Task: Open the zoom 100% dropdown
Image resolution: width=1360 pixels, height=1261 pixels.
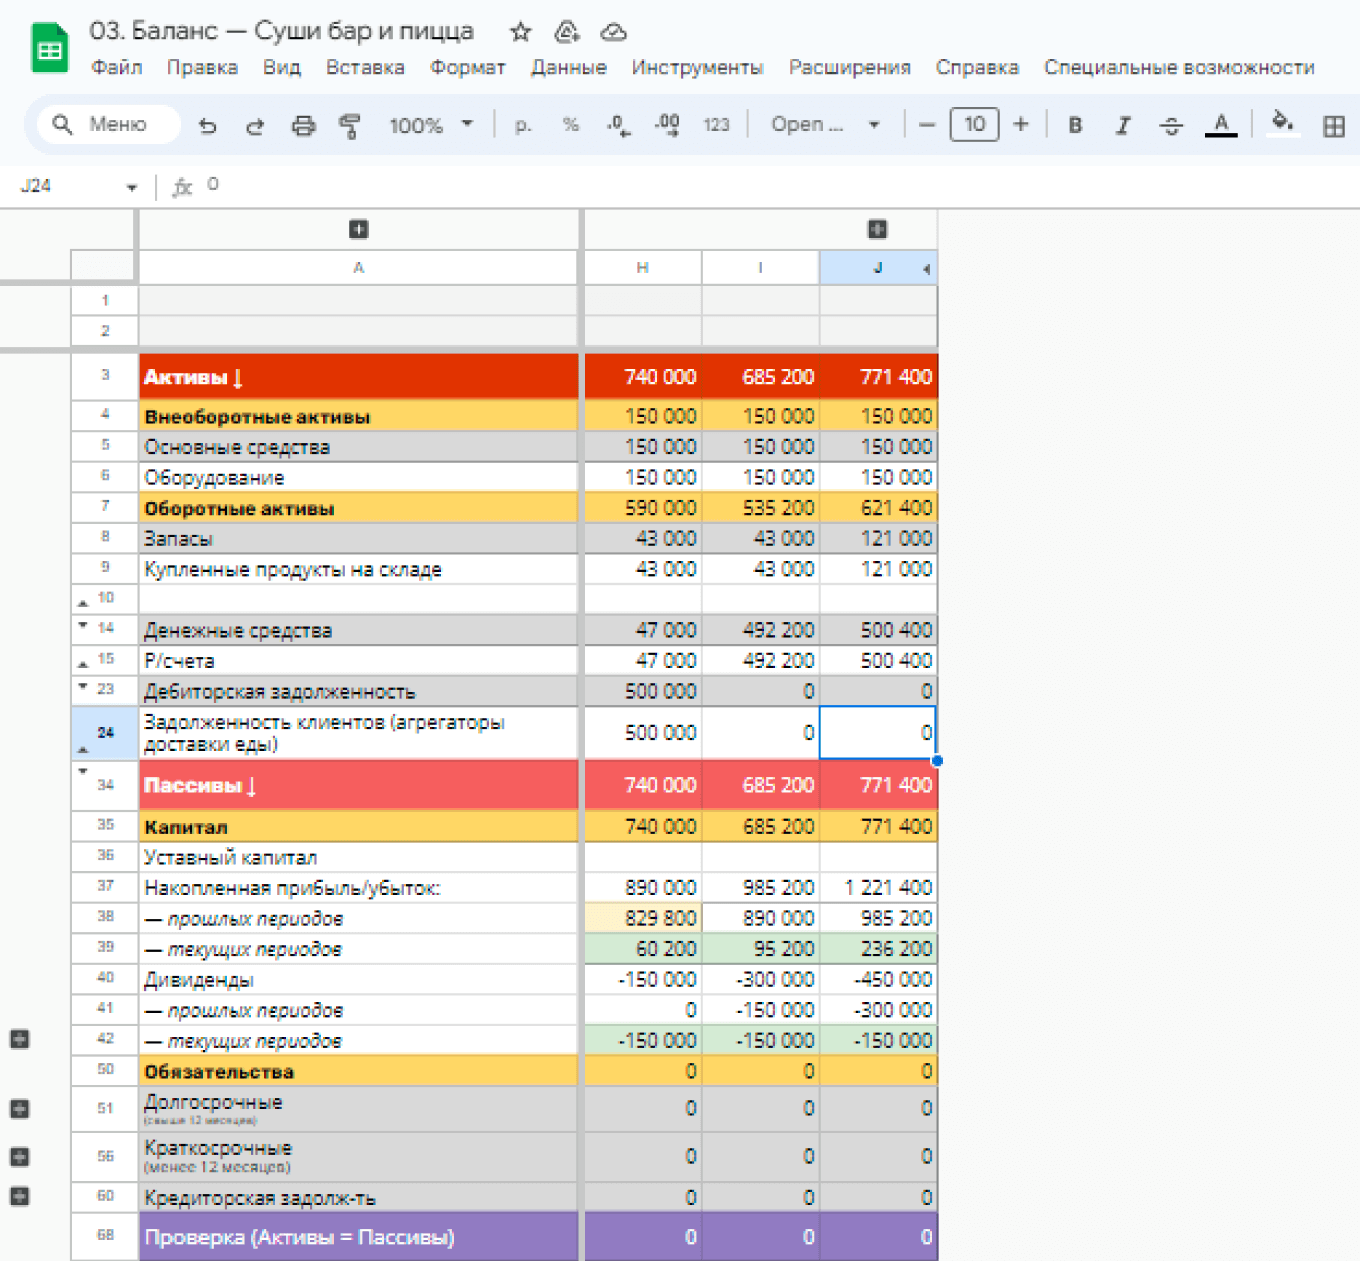Action: tap(431, 125)
